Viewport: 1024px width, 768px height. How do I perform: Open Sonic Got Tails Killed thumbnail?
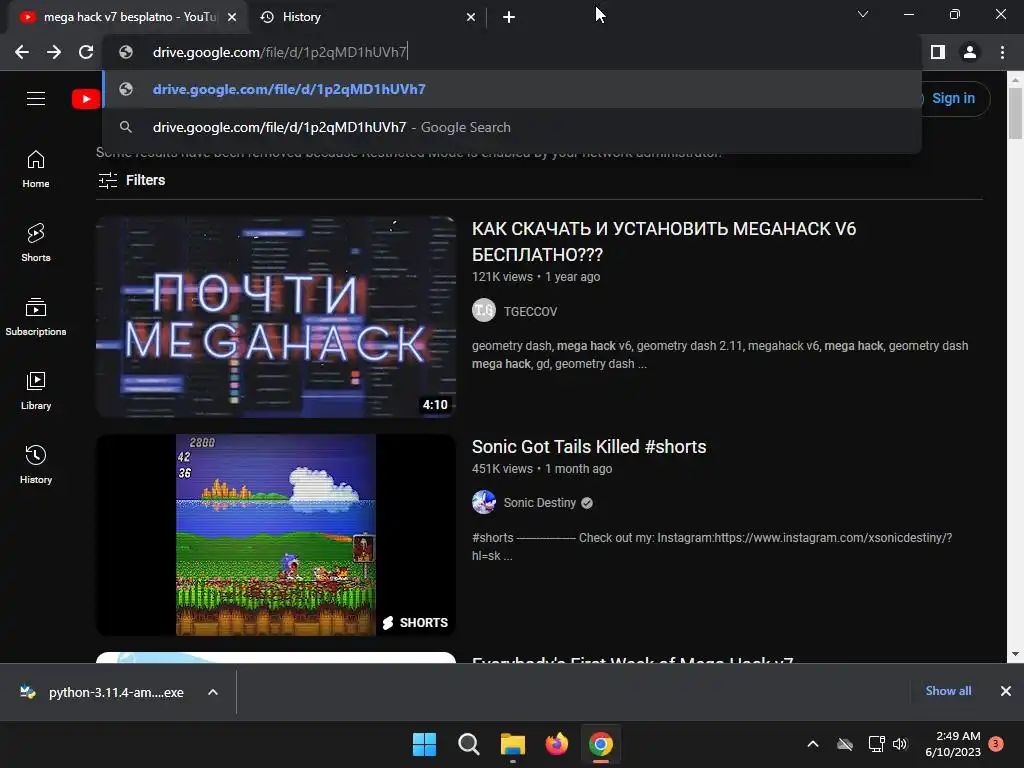[276, 535]
